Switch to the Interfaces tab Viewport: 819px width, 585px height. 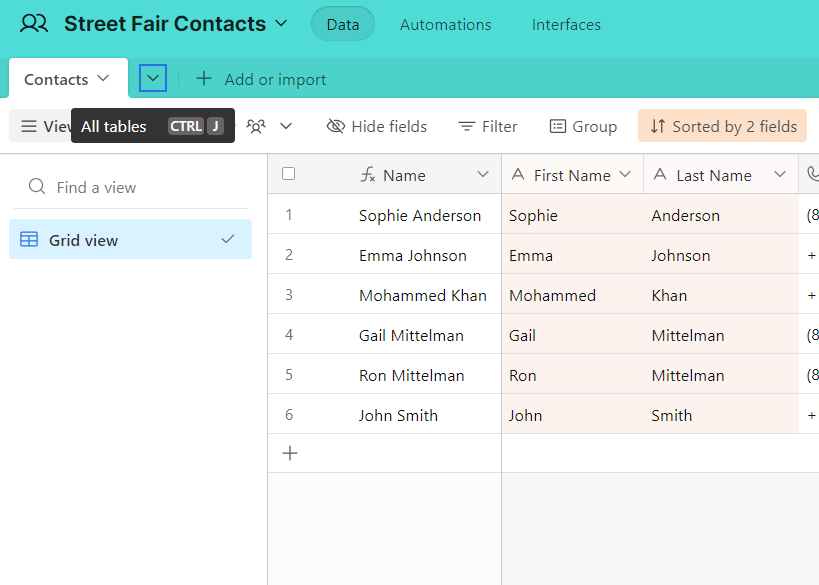[566, 25]
